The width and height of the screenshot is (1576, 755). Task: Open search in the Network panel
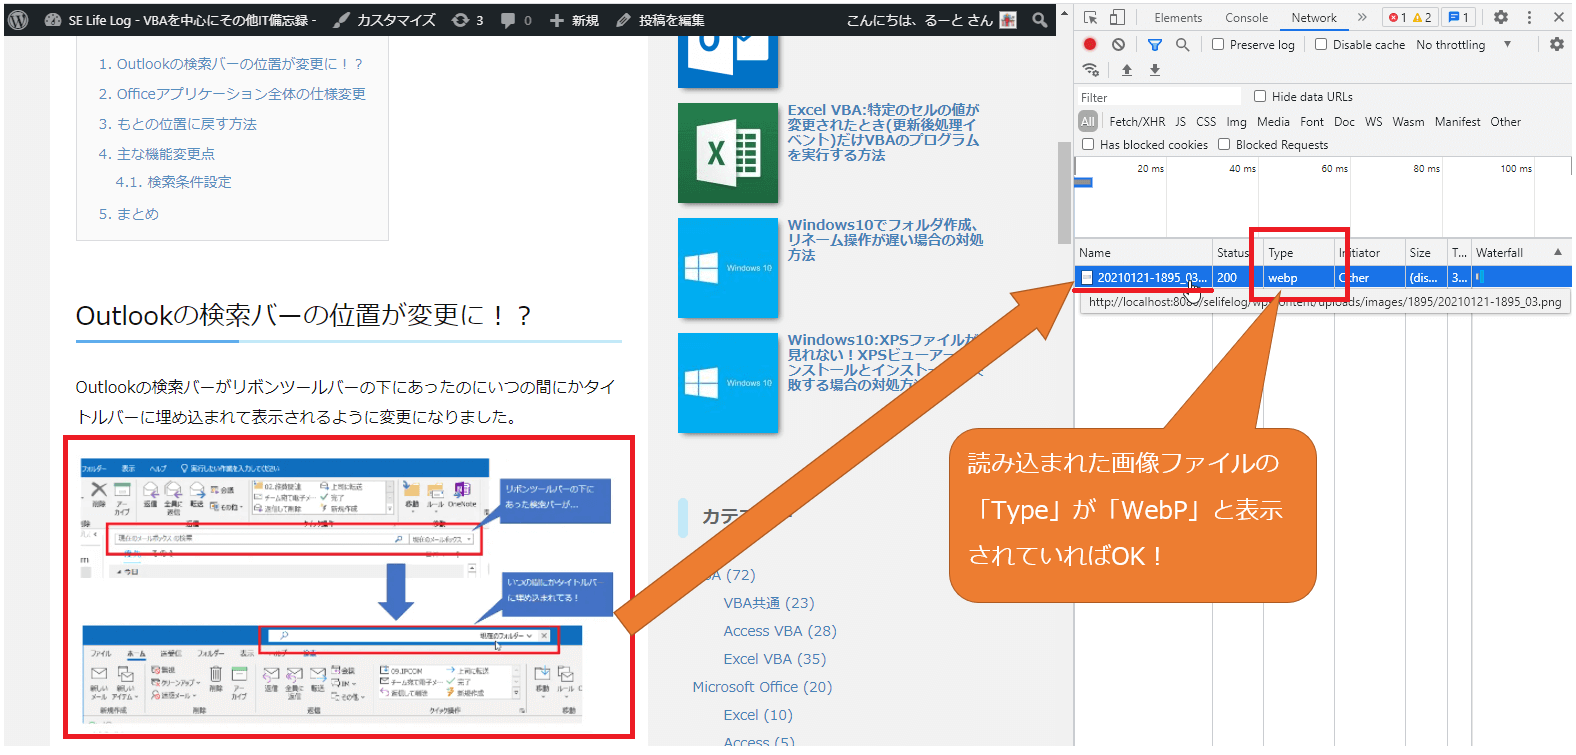[x=1183, y=44]
